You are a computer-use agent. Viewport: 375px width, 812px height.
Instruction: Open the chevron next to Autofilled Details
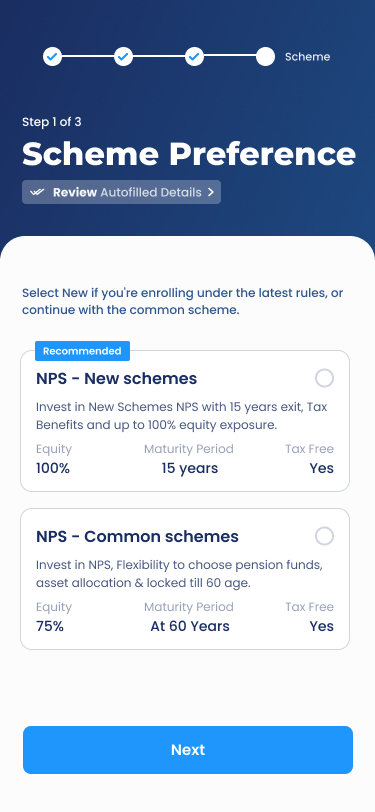(210, 192)
